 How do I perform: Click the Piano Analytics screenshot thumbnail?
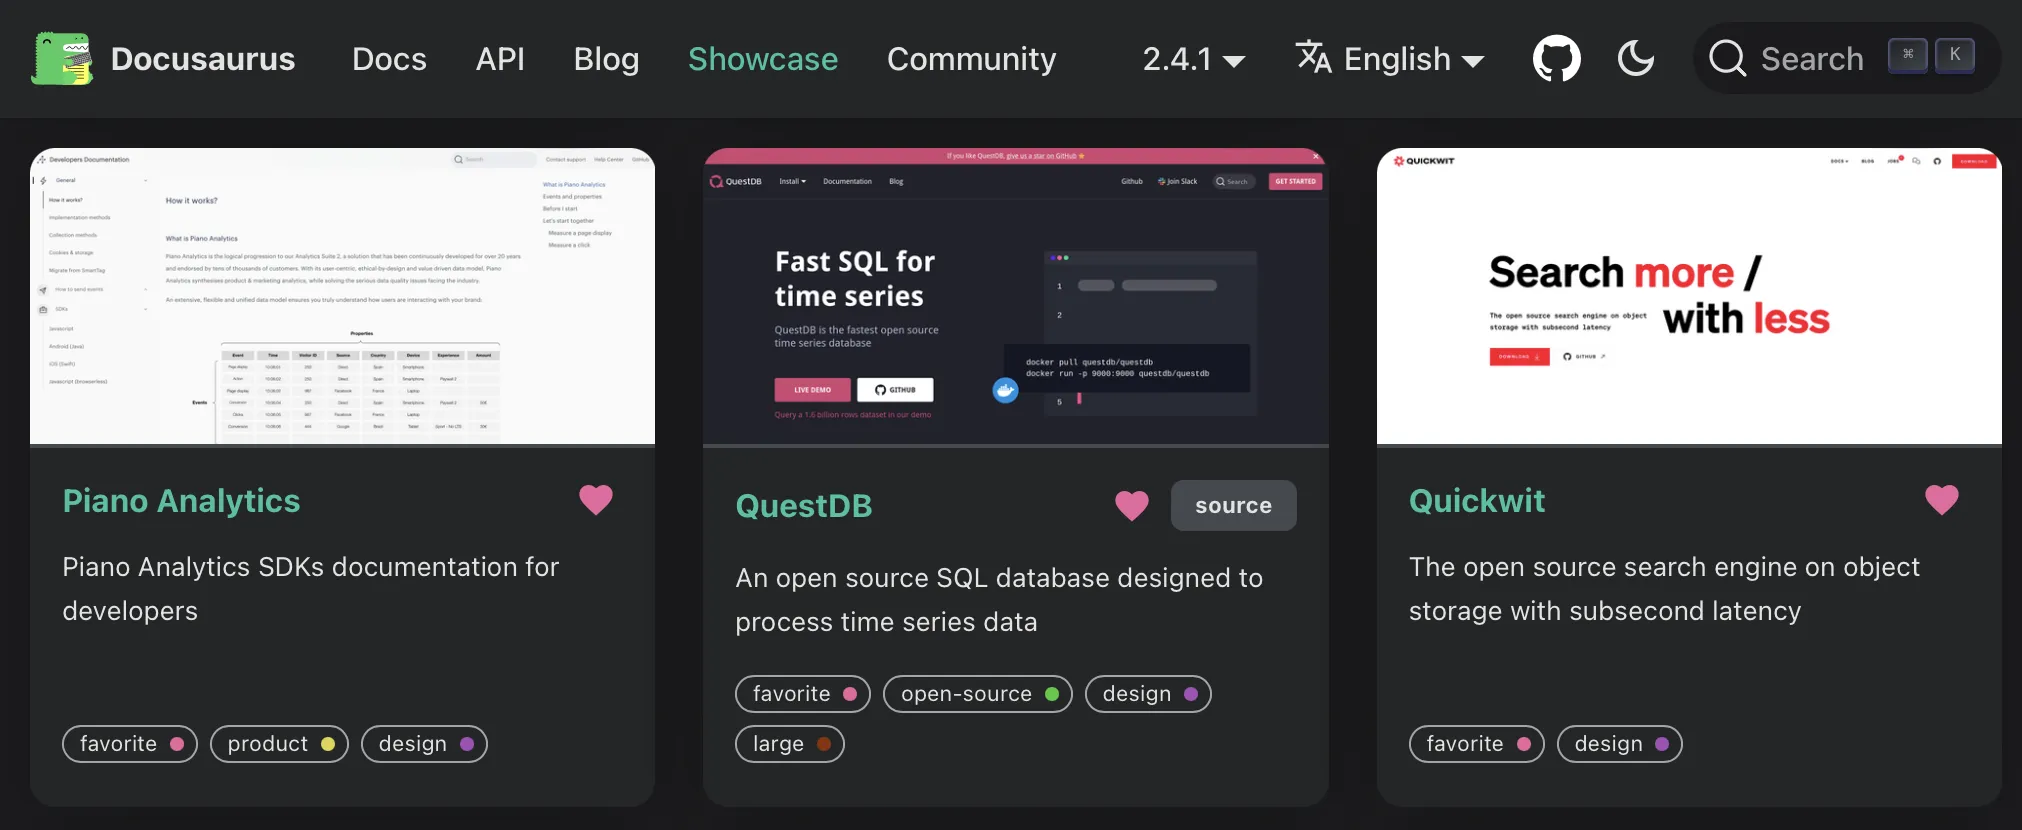[342, 296]
